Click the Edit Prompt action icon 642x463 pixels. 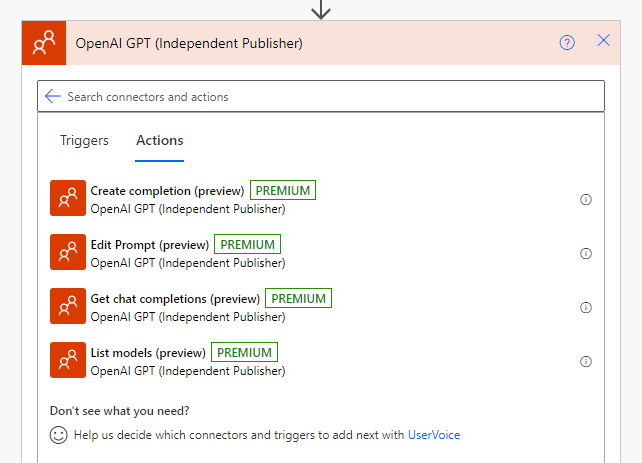point(68,253)
